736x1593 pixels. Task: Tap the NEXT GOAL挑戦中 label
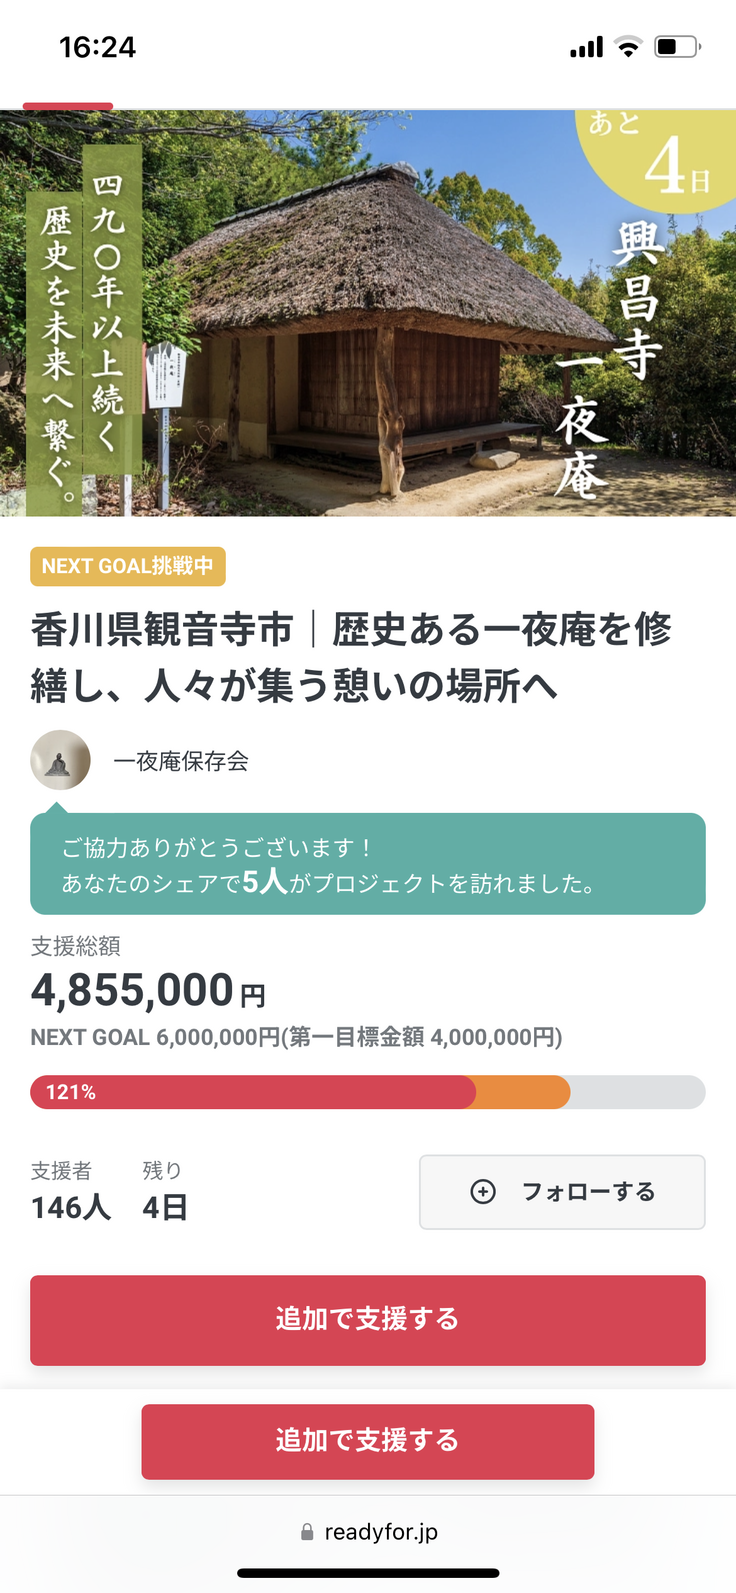click(x=128, y=566)
